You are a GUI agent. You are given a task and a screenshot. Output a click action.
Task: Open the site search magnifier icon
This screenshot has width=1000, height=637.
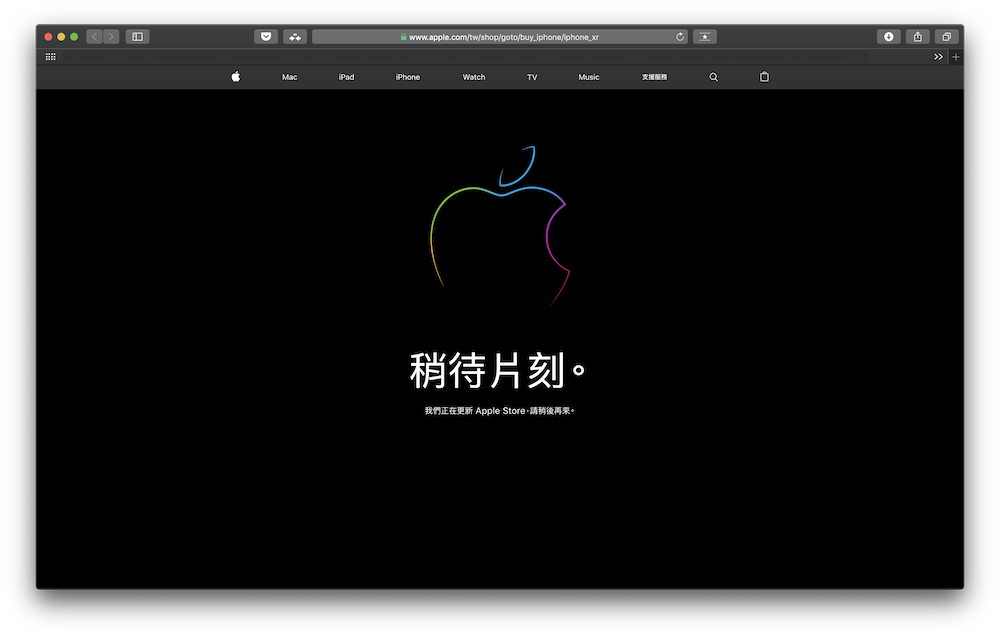(x=714, y=77)
